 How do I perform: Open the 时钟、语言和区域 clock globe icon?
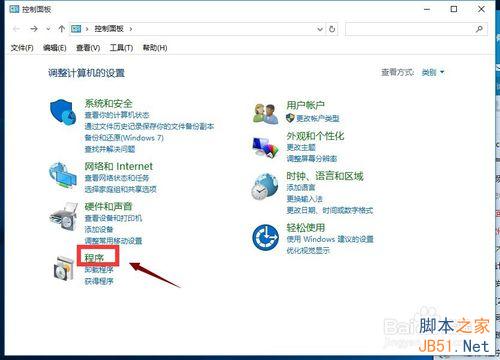[x=265, y=186]
